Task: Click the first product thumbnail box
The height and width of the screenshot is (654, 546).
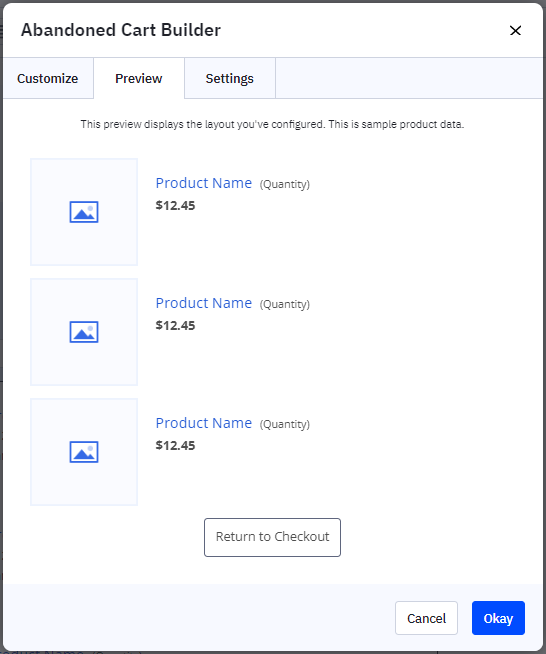Action: (x=84, y=212)
